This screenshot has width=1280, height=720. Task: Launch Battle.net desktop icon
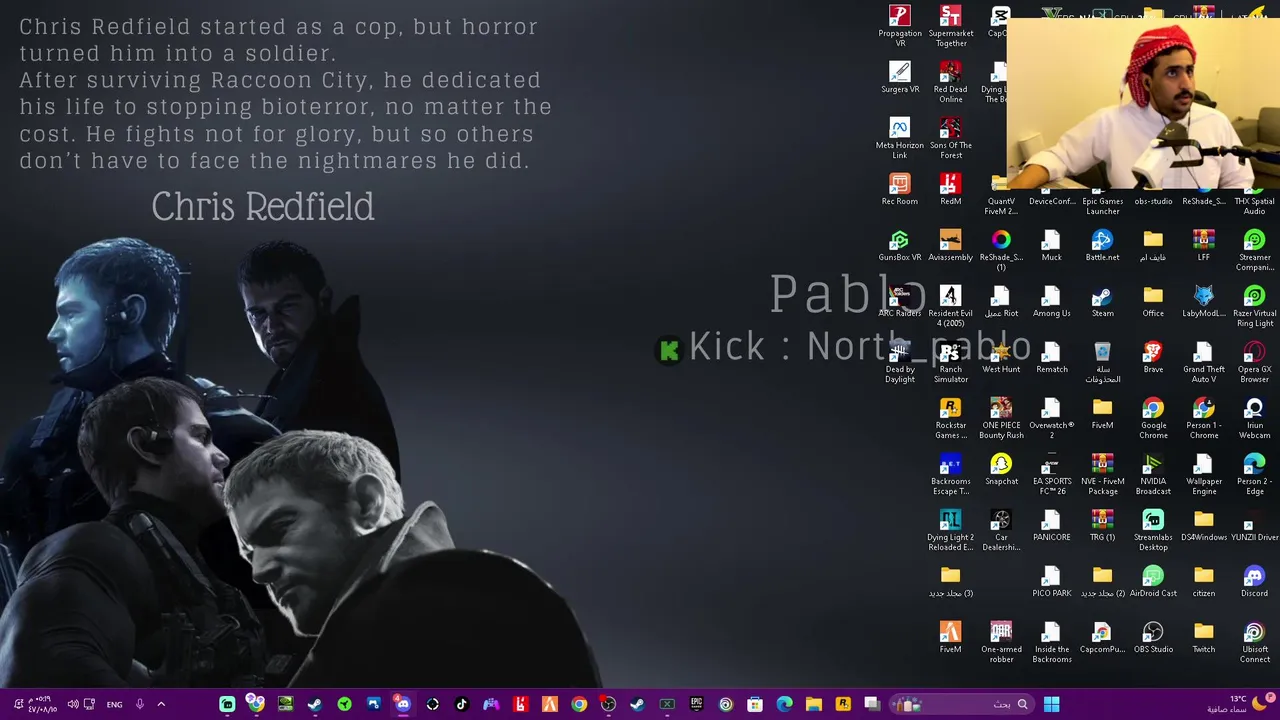(x=1102, y=245)
